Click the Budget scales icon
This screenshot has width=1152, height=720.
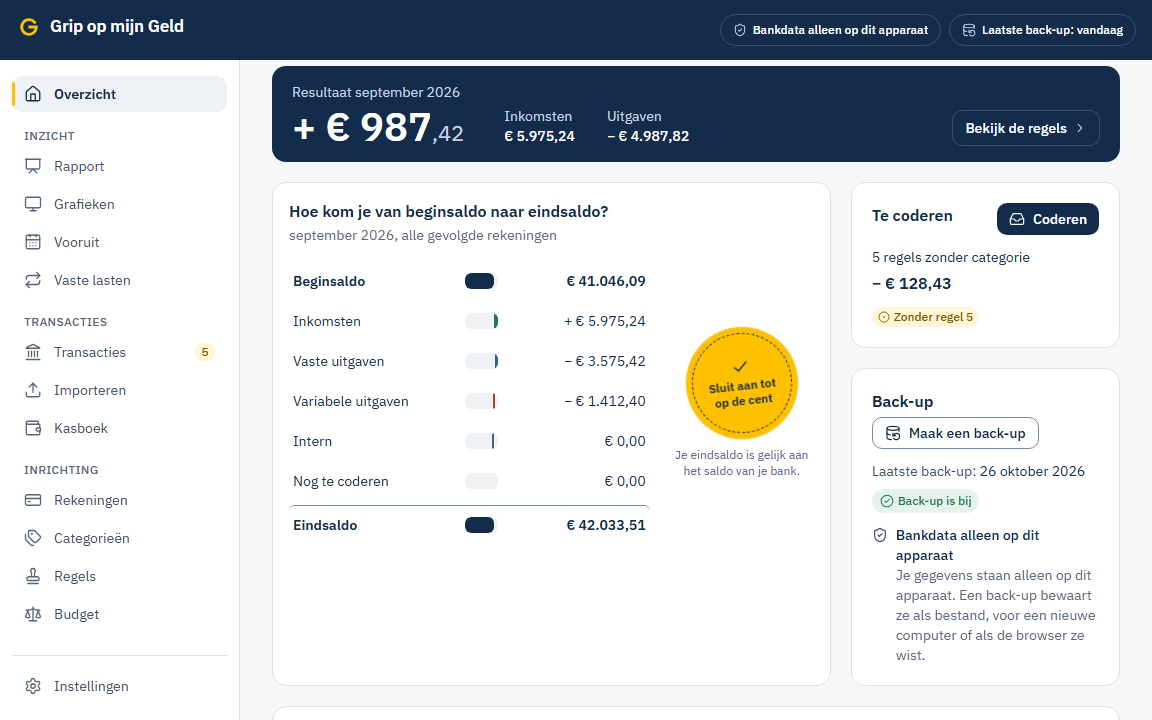click(33, 614)
